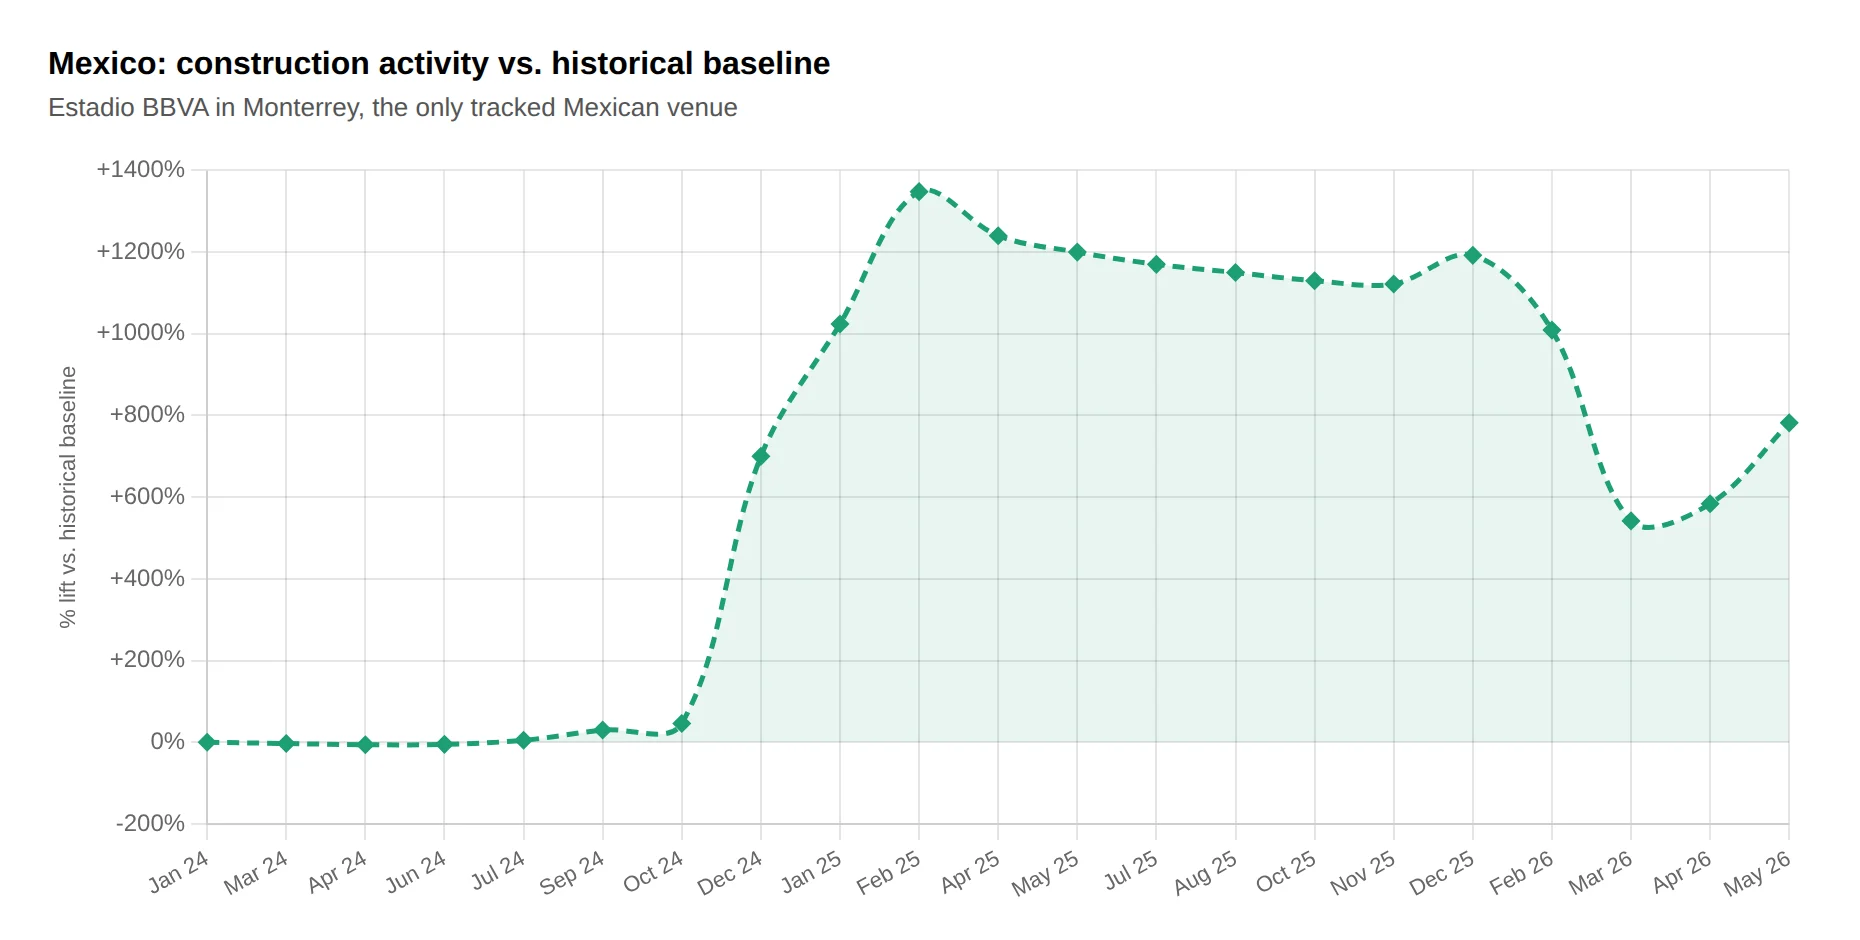
Task: Click the chart title about Mexico construction
Action: click(x=439, y=63)
